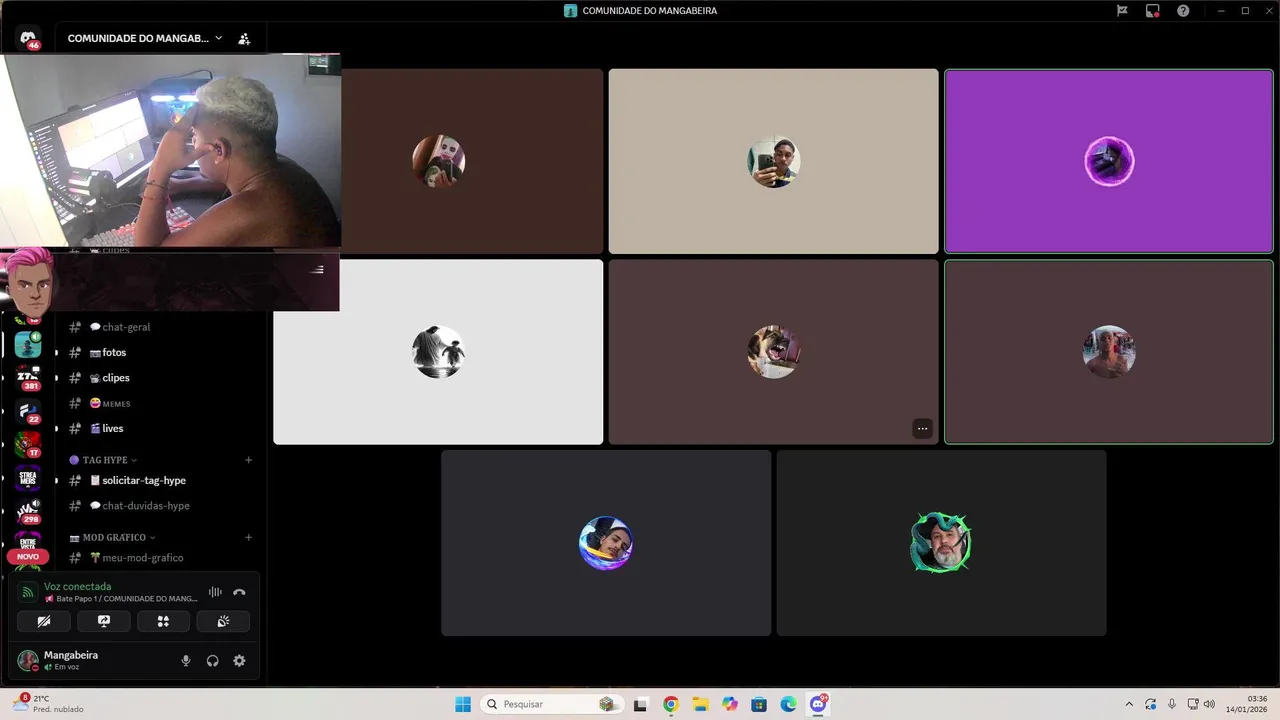Screen dimensions: 1280x720
Task: Click the NOVO unread mentions pill
Action: click(x=28, y=557)
